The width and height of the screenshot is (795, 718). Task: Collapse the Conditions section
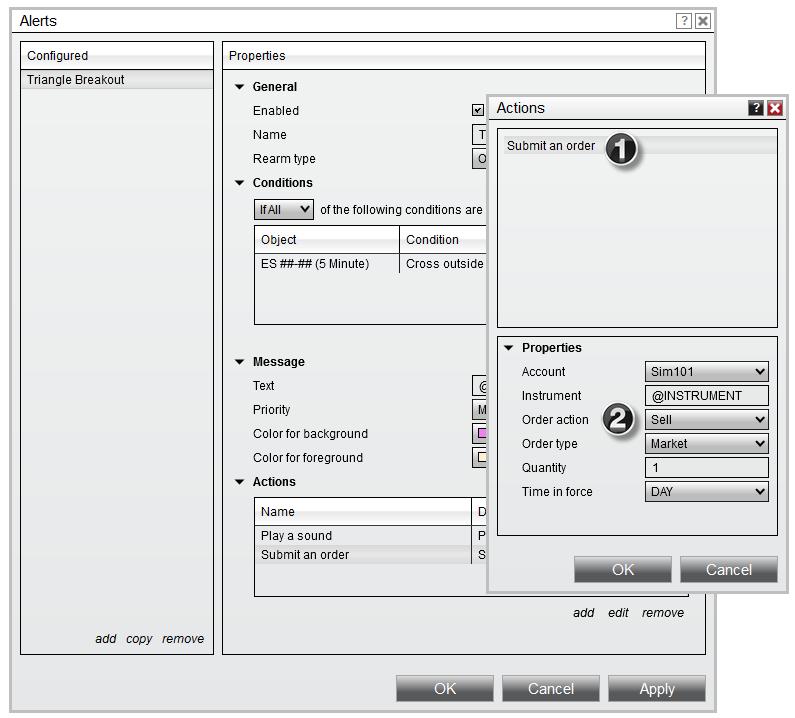239,183
